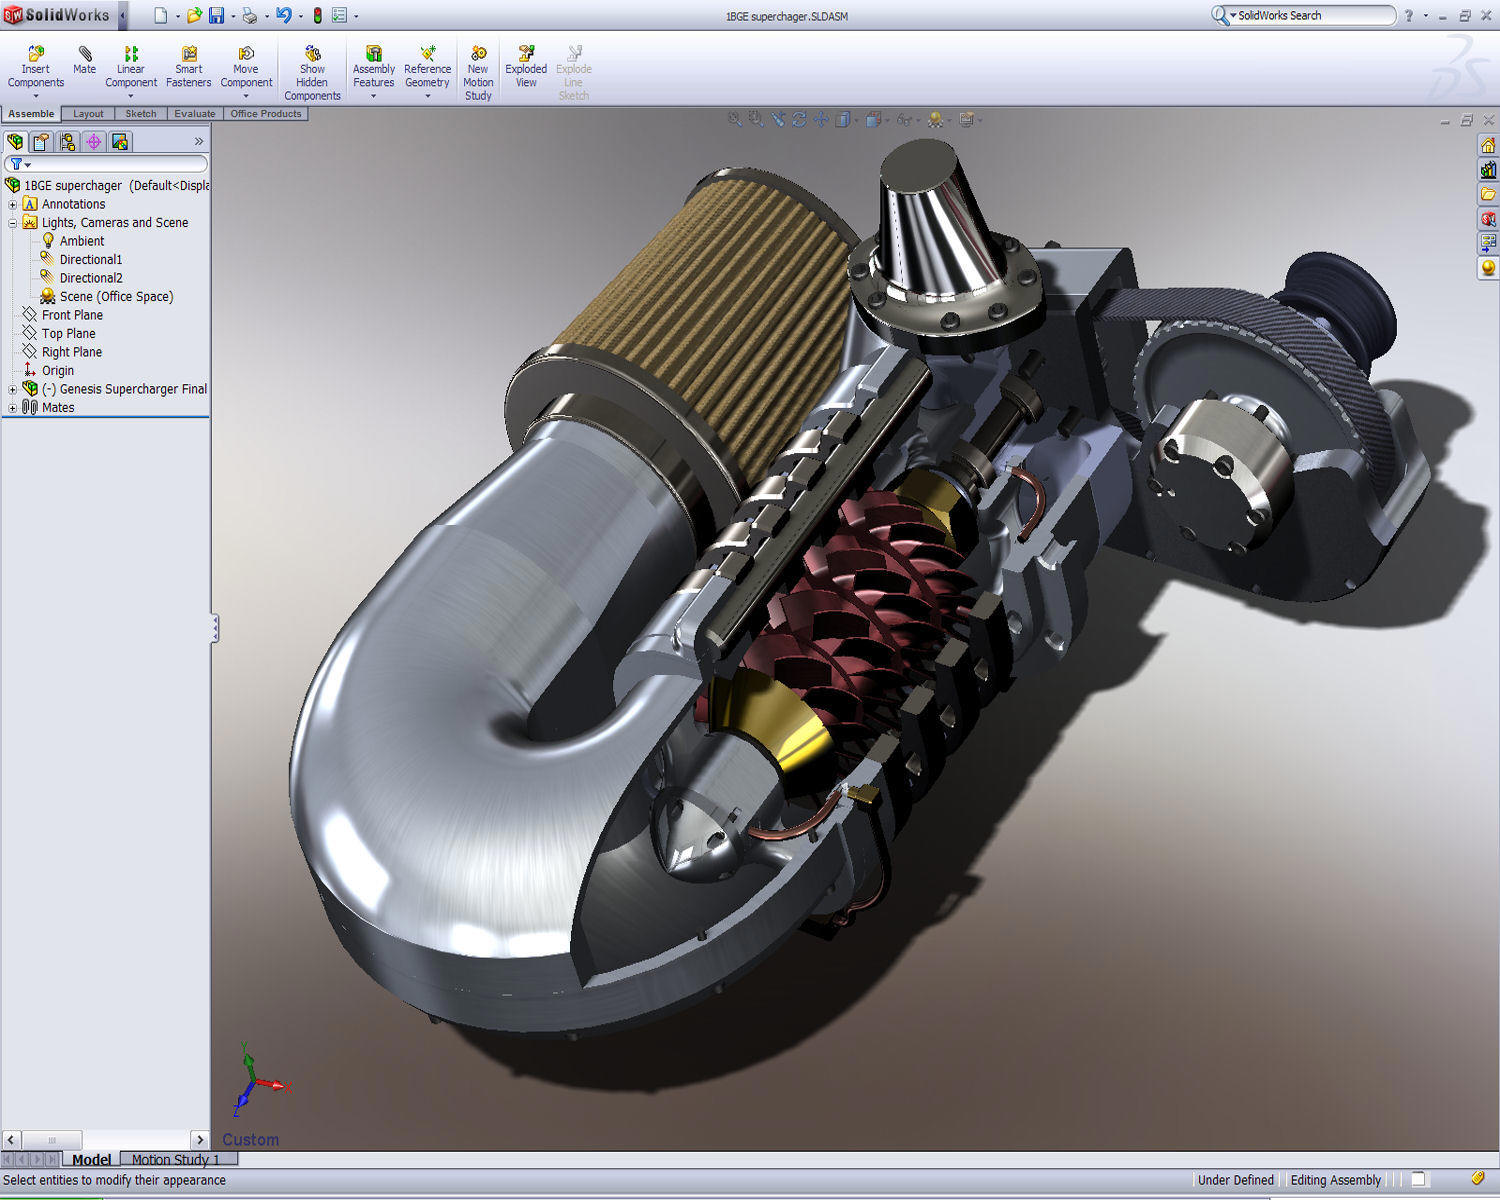Open Smart Fasteners tool
The width and height of the screenshot is (1500, 1200).
pos(188,54)
